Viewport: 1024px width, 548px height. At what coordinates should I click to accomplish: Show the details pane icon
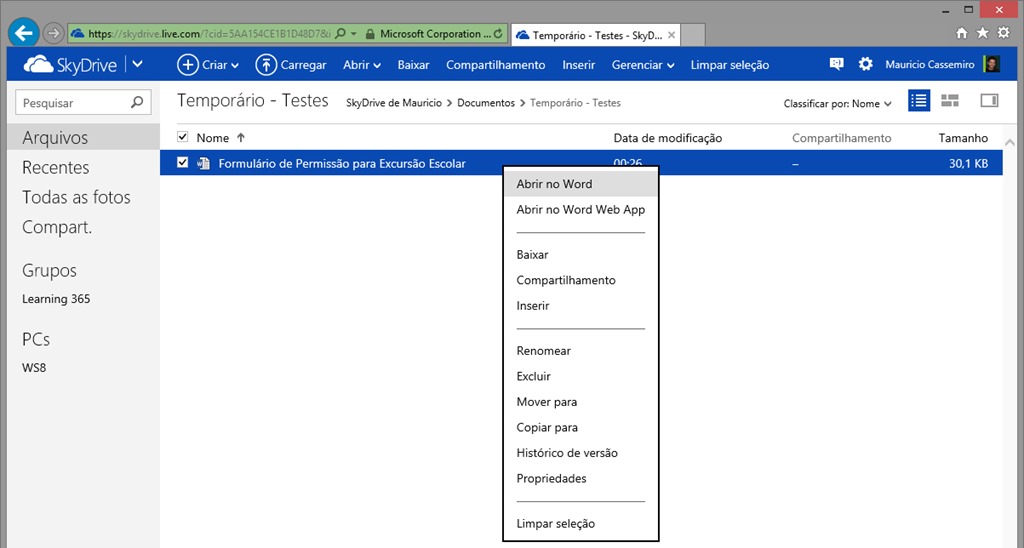pyautogui.click(x=989, y=101)
